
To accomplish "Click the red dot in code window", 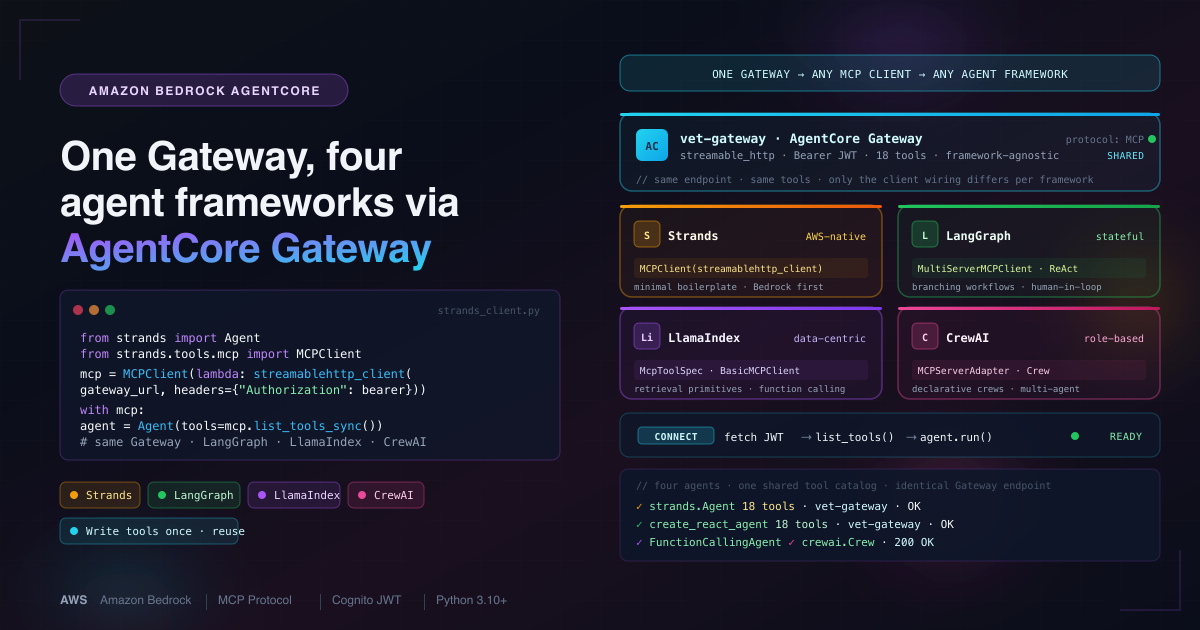I will [x=78, y=310].
